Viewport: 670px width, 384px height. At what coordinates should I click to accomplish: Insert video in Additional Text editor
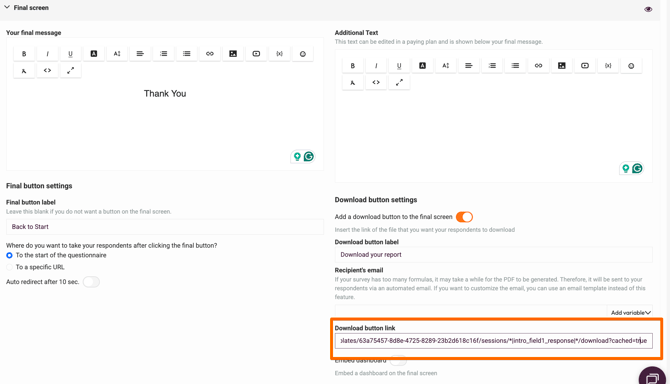tap(585, 66)
